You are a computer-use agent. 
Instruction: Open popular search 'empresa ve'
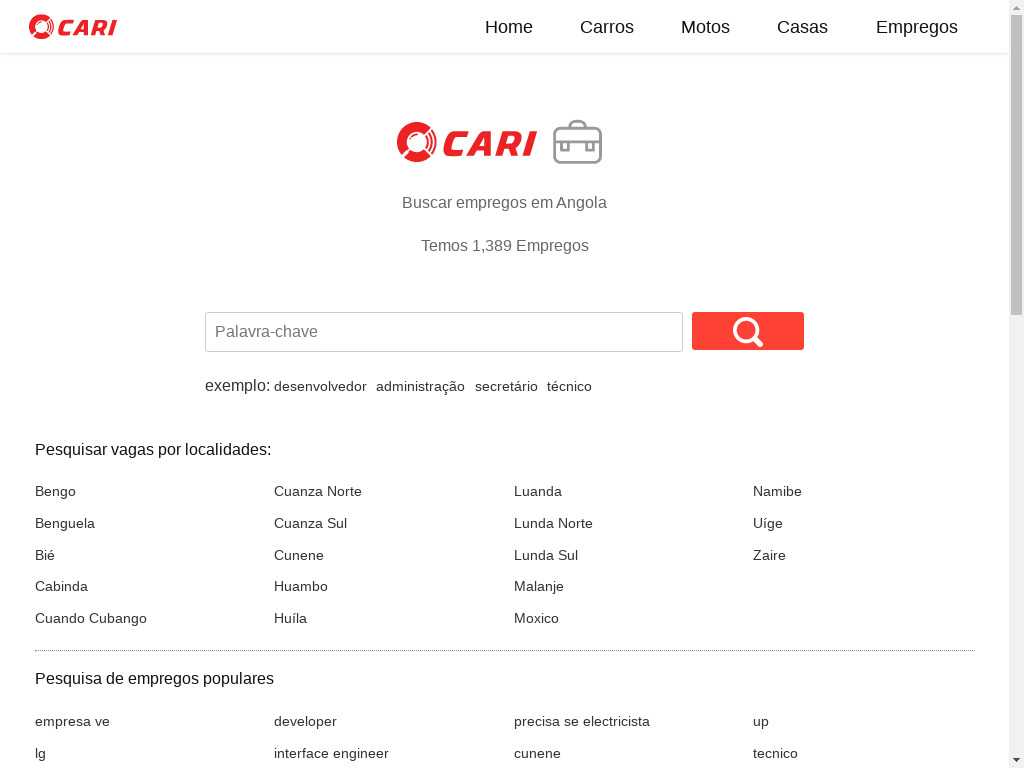72,722
